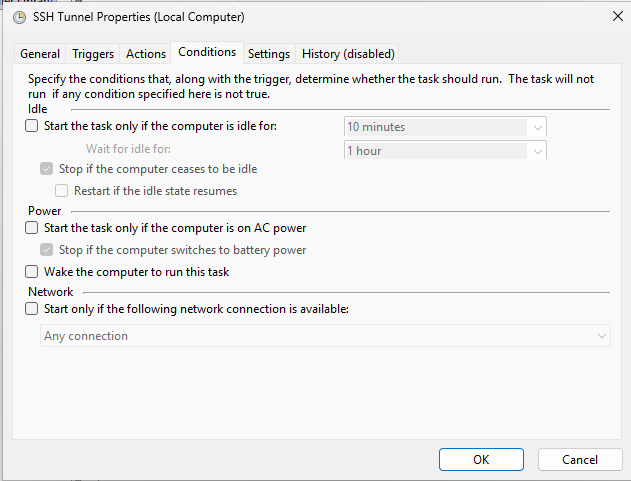Enable start only on AC power

coord(32,228)
